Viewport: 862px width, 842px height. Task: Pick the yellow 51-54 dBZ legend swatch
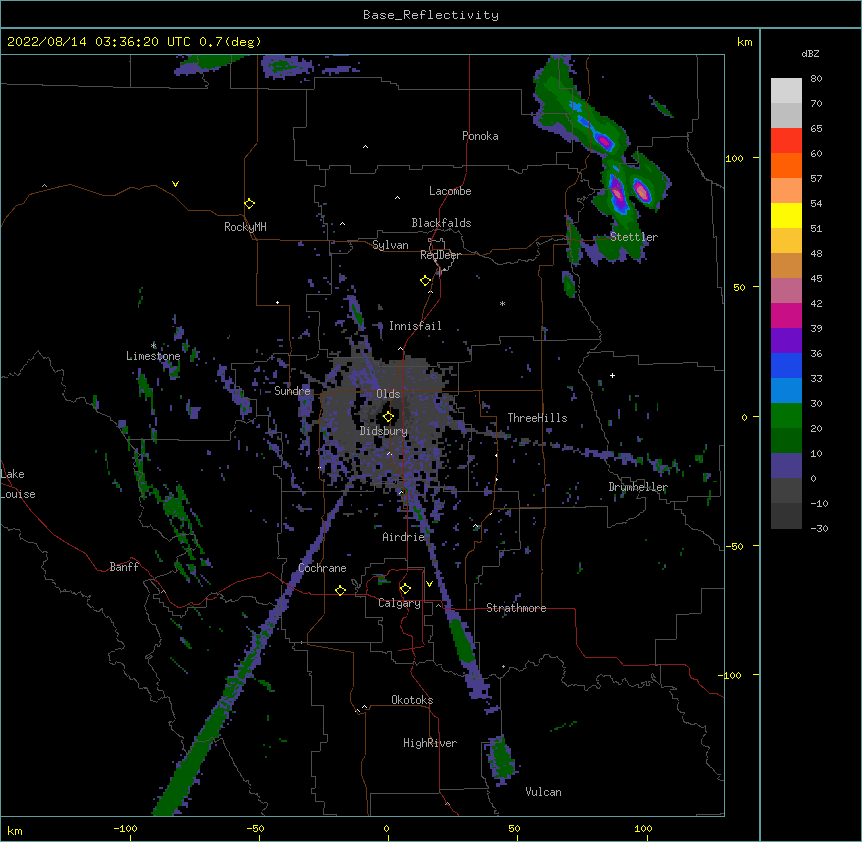tap(786, 215)
